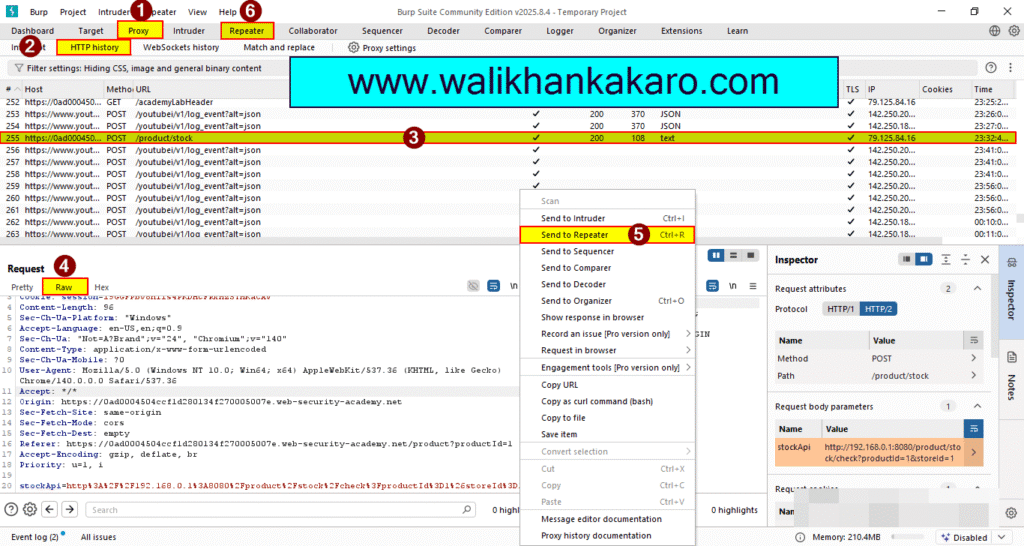Expand the stockApi parameter row chevron

coord(975,452)
